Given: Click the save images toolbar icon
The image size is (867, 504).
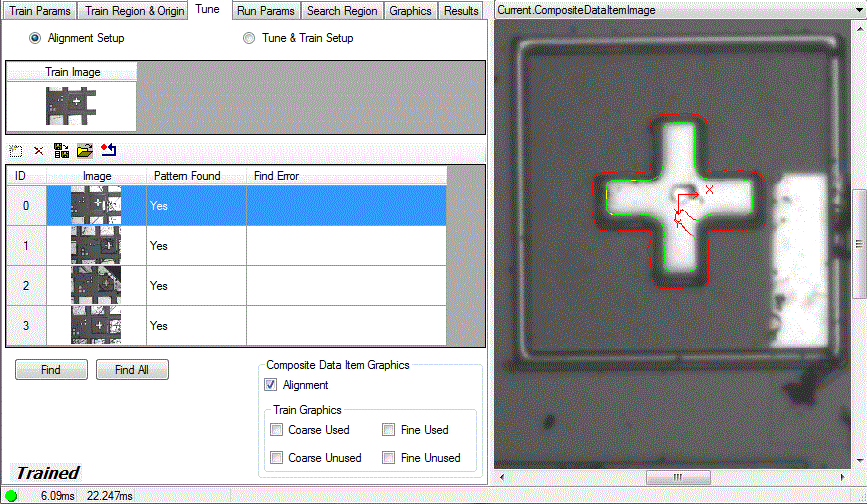Looking at the screenshot, I should (61, 151).
